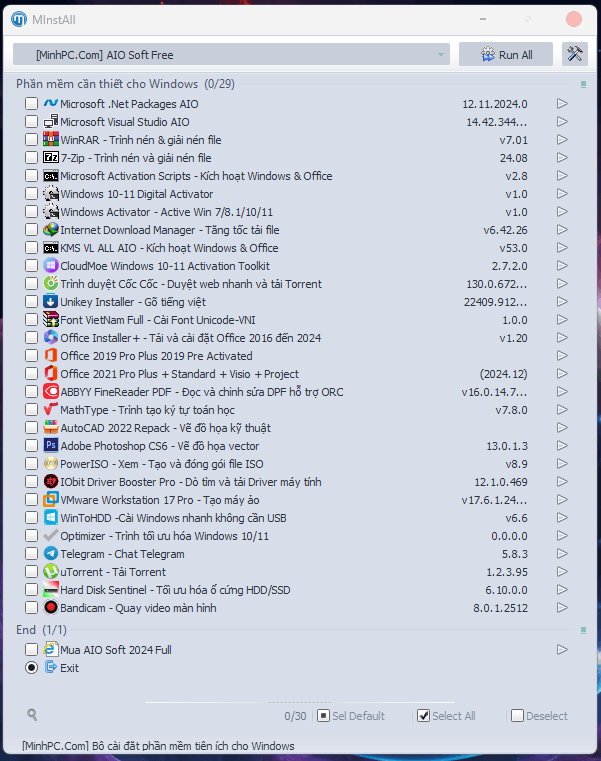Click the Adobe Photoshop CS6 icon
601x761 pixels.
(51, 446)
